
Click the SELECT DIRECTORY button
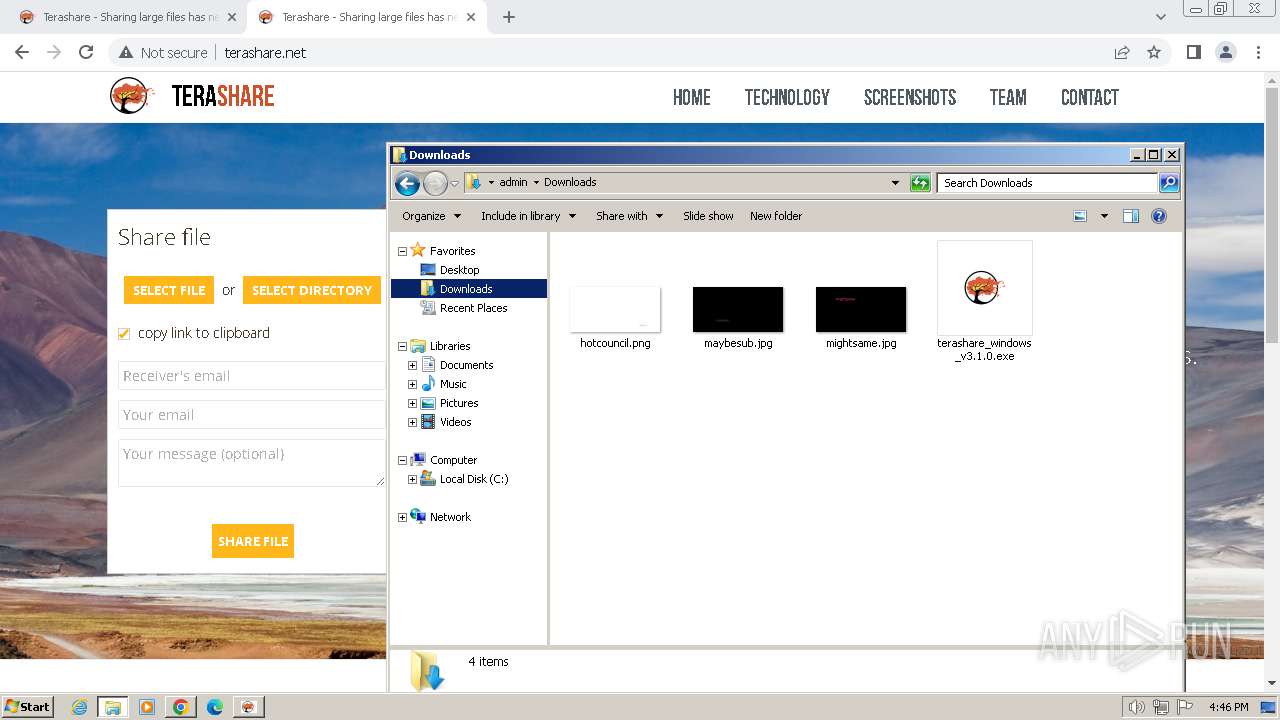(312, 290)
